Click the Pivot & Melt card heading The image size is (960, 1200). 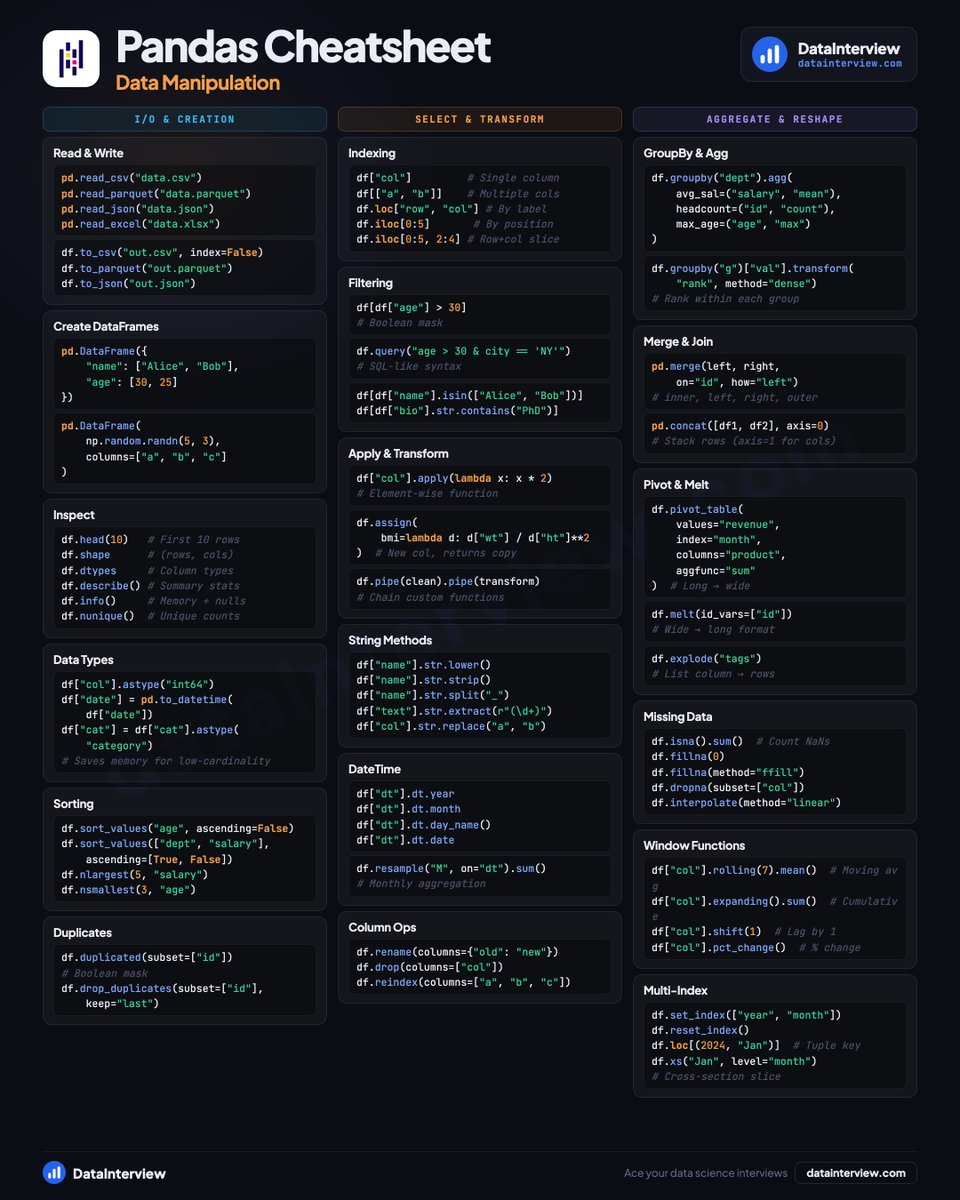(x=676, y=484)
